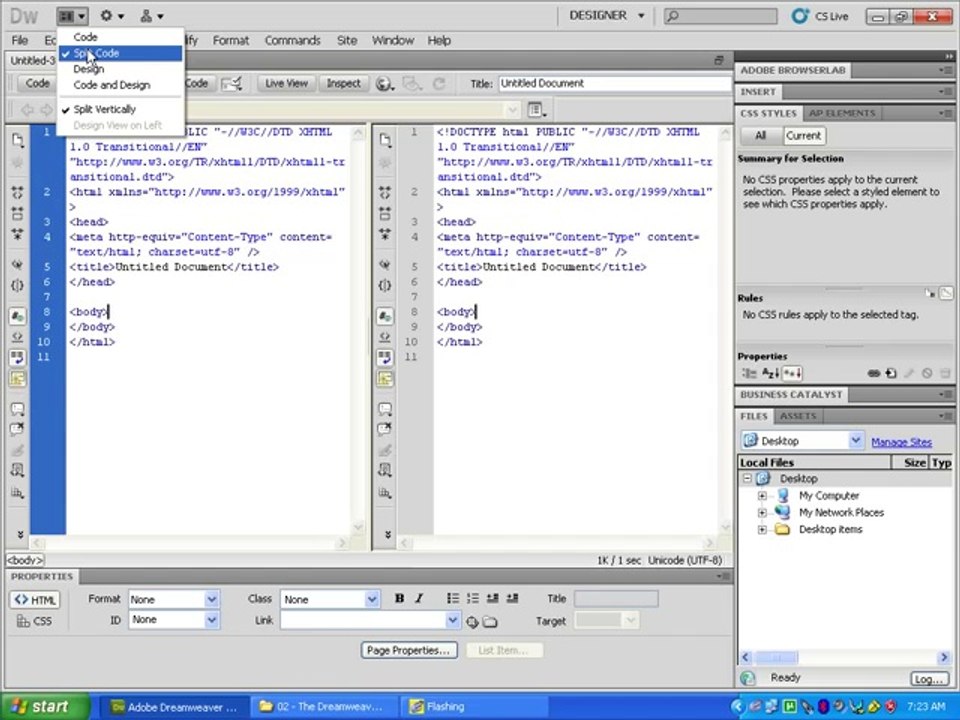The image size is (960, 720).
Task: Open the Link field dropdown arrow
Action: click(x=452, y=620)
